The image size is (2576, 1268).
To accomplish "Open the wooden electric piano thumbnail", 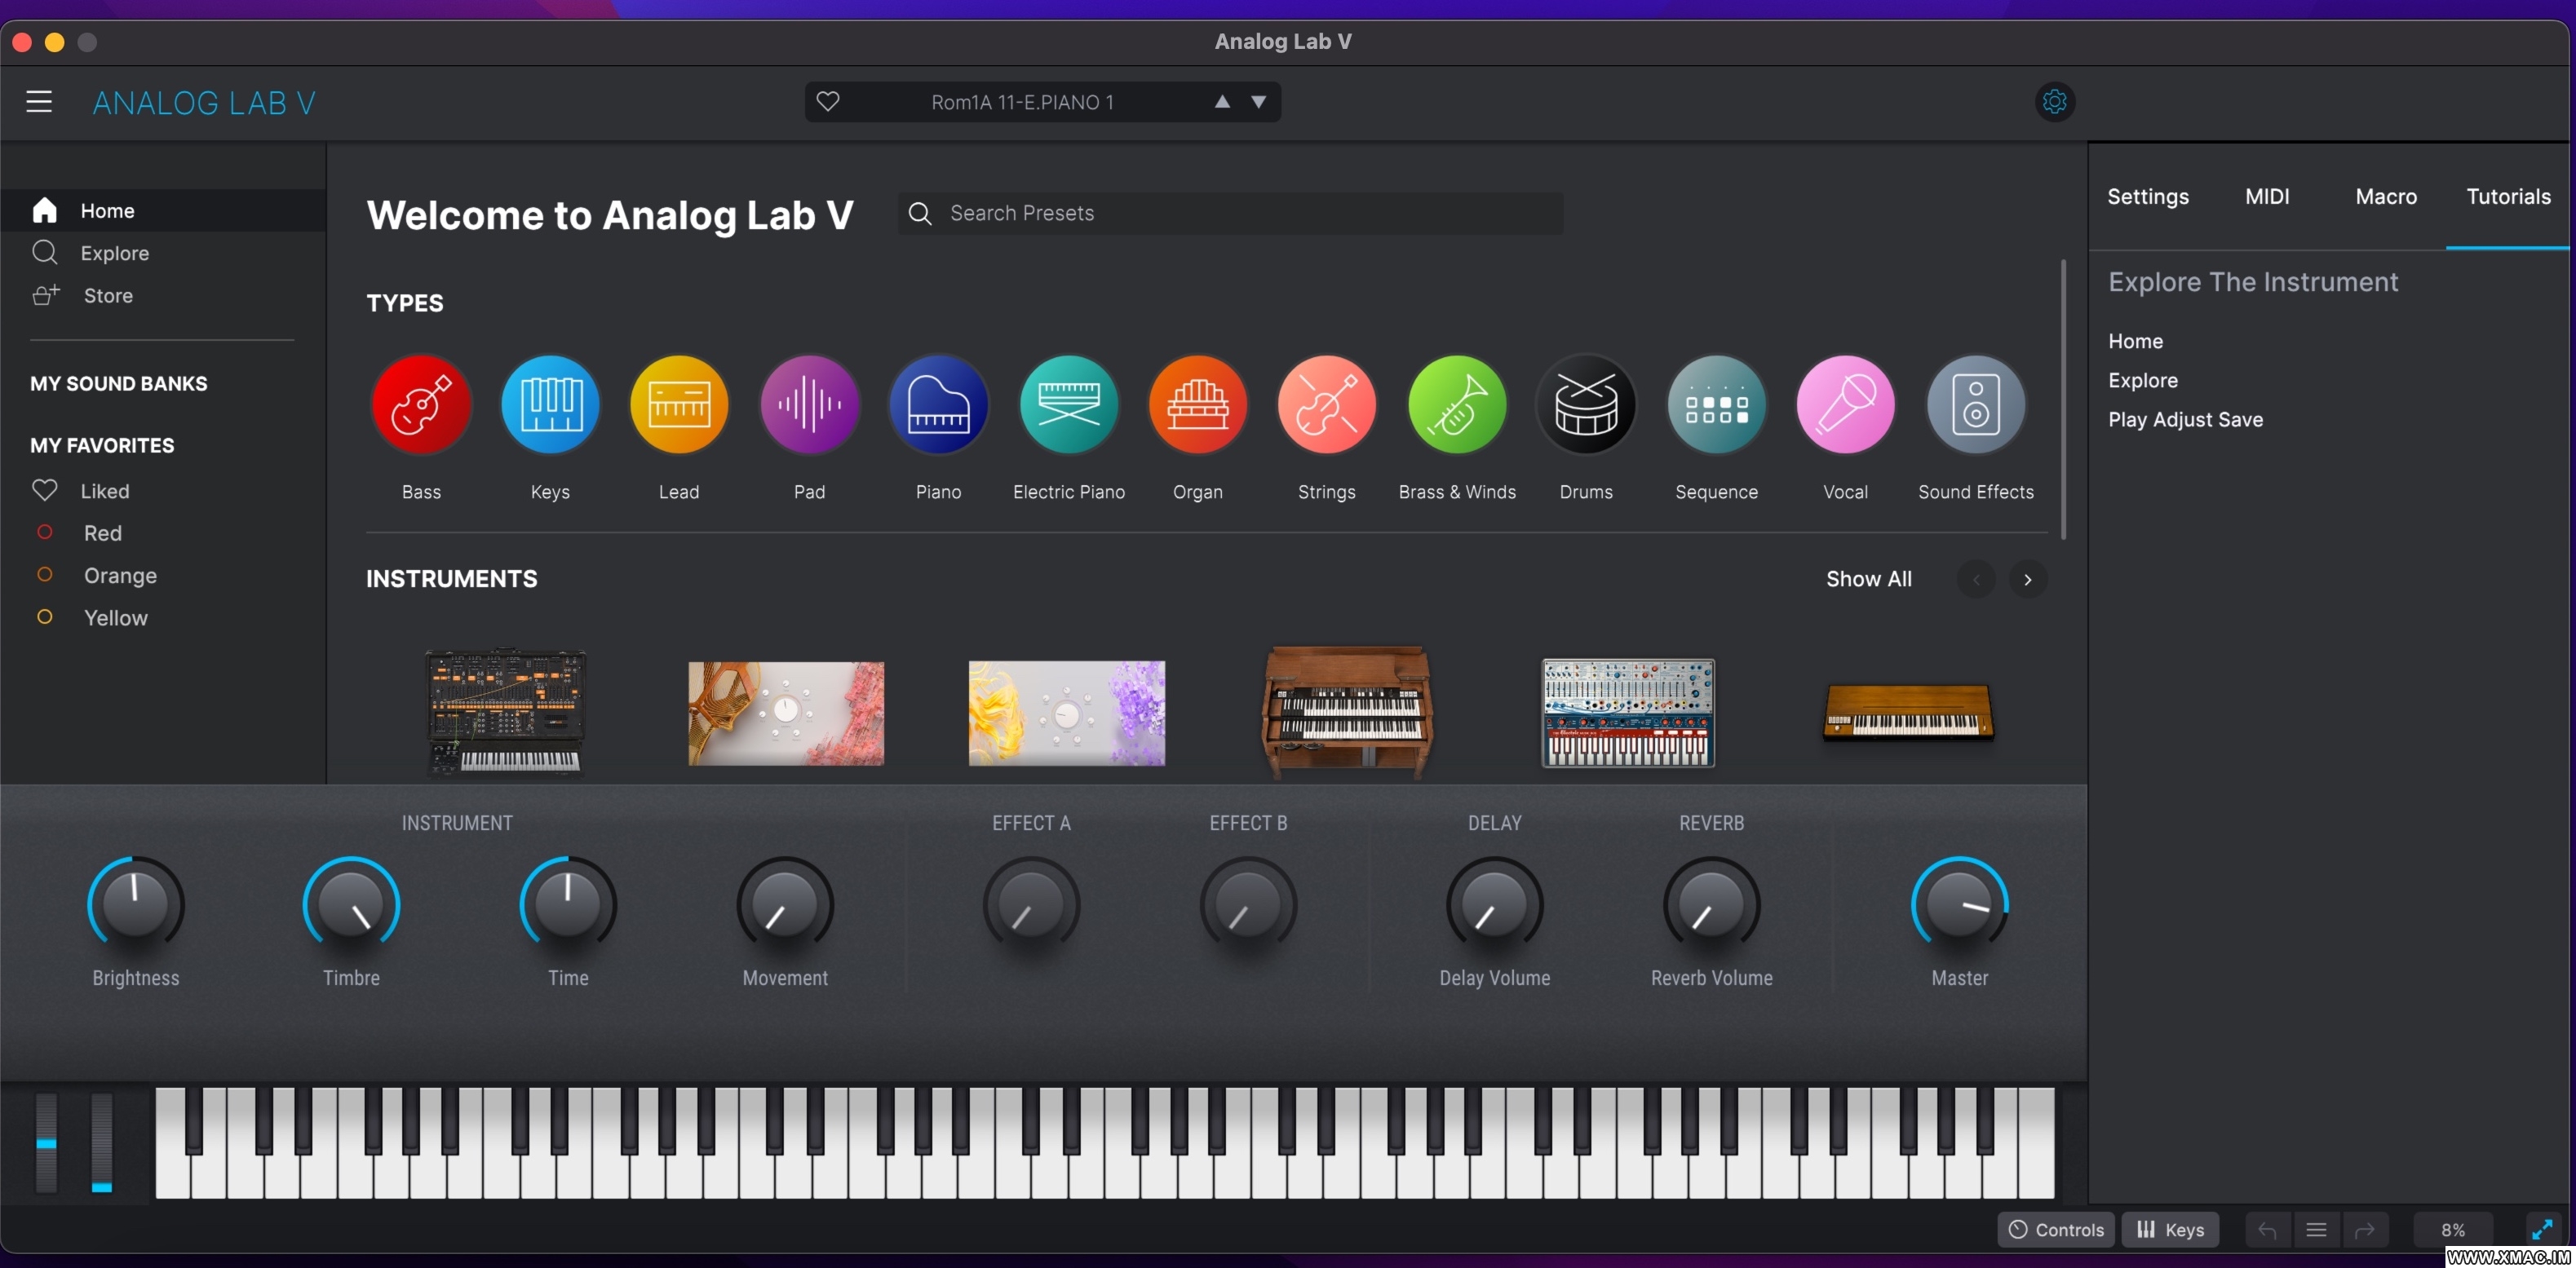I will tap(1907, 713).
